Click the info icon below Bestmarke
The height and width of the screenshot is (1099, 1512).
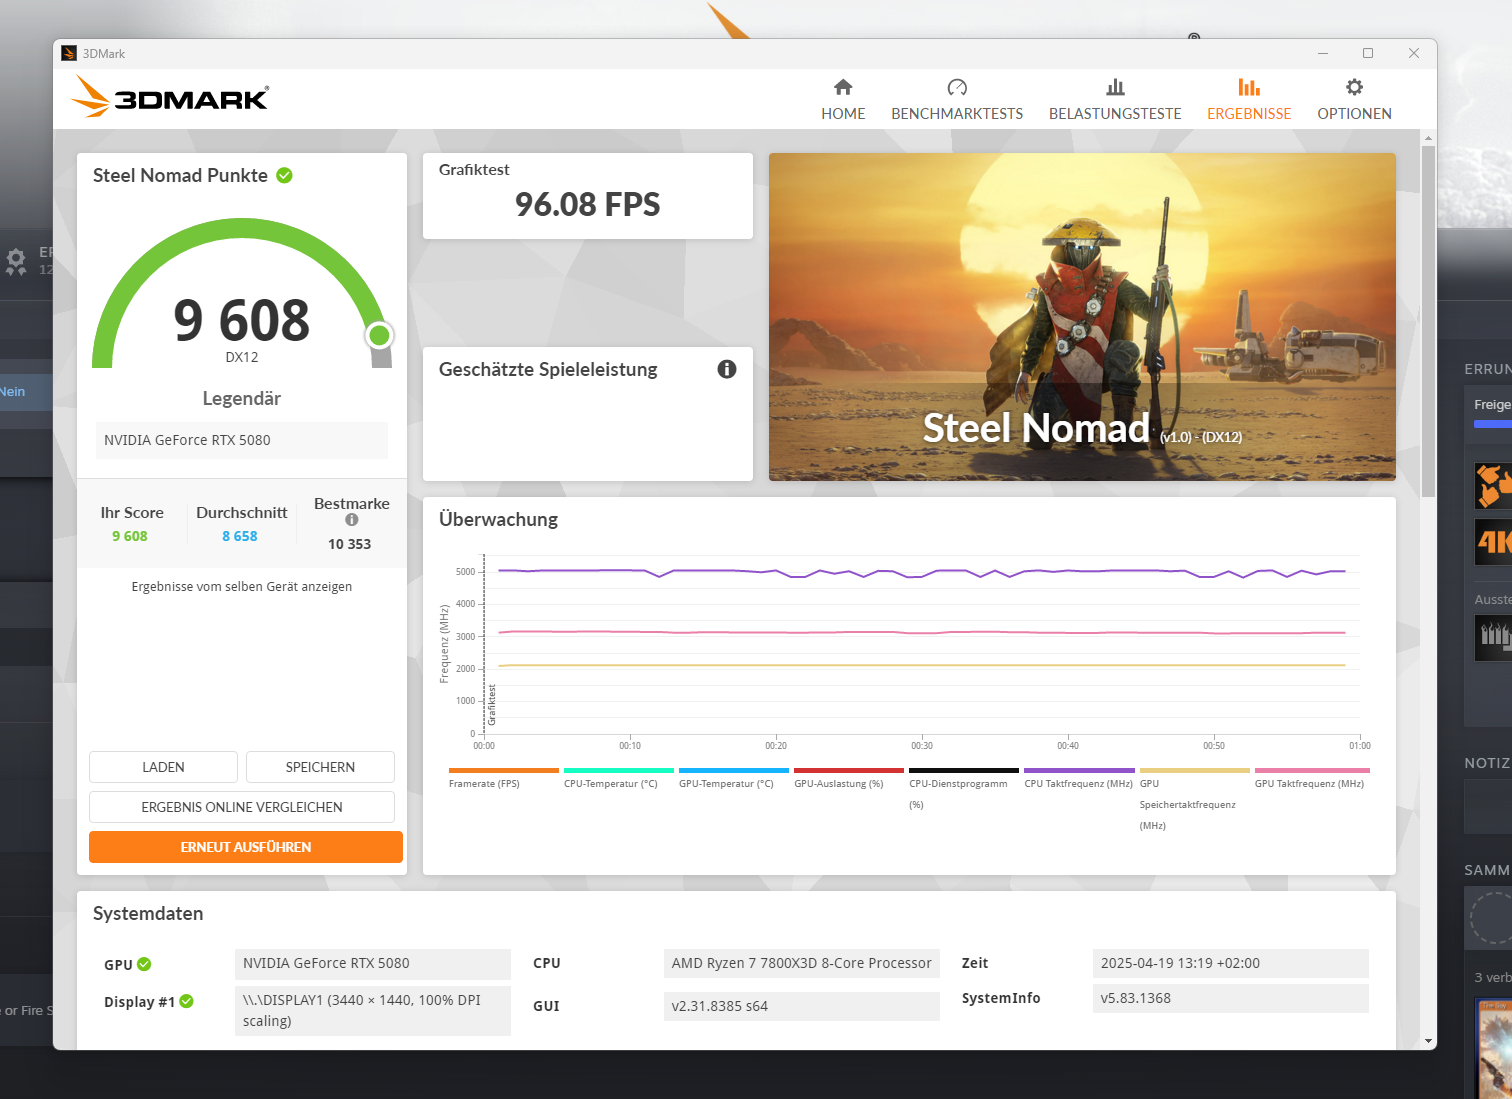(x=352, y=518)
